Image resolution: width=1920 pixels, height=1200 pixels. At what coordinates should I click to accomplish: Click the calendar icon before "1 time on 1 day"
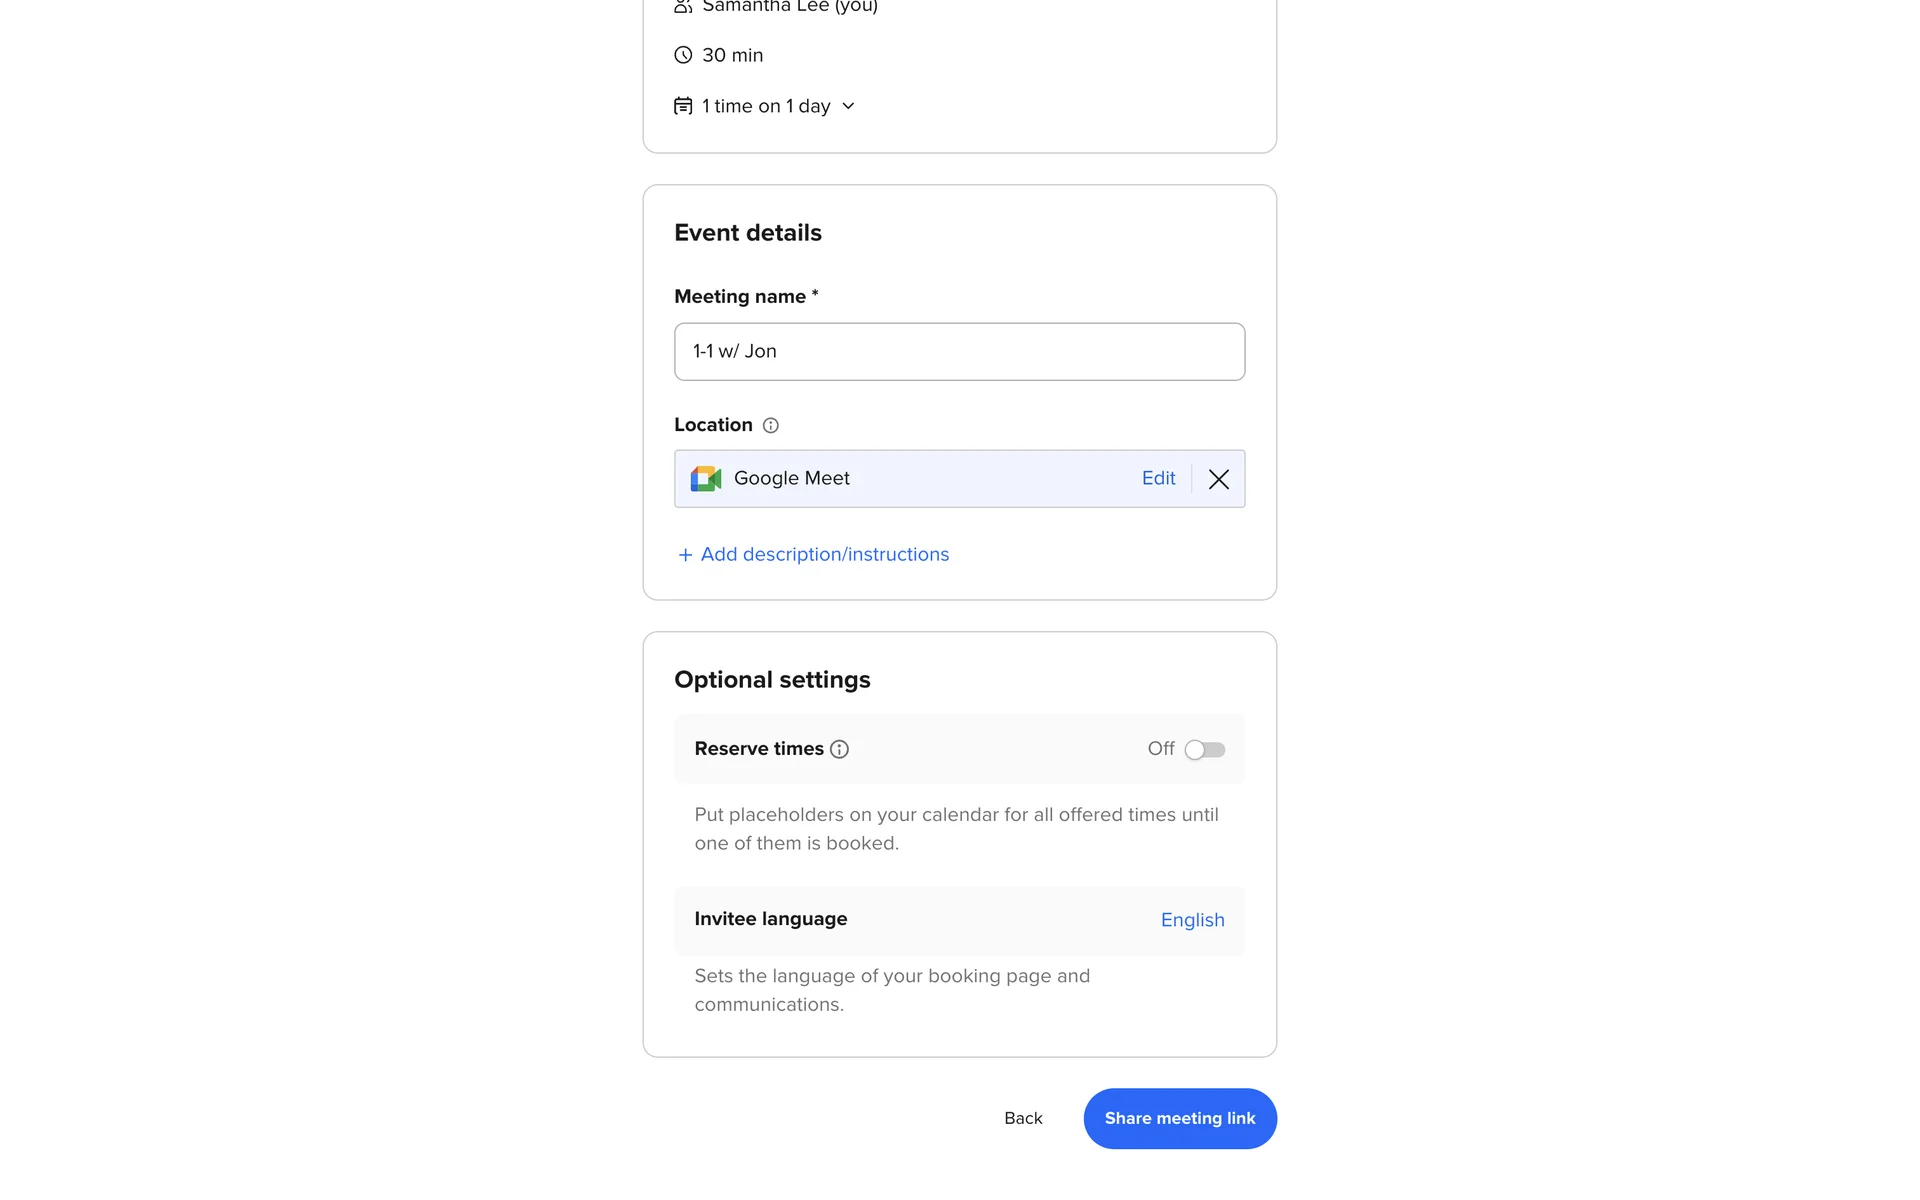pos(683,106)
